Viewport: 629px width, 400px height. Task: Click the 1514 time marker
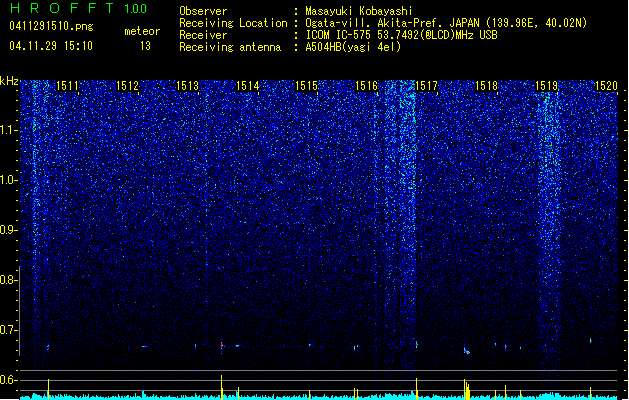pos(248,86)
